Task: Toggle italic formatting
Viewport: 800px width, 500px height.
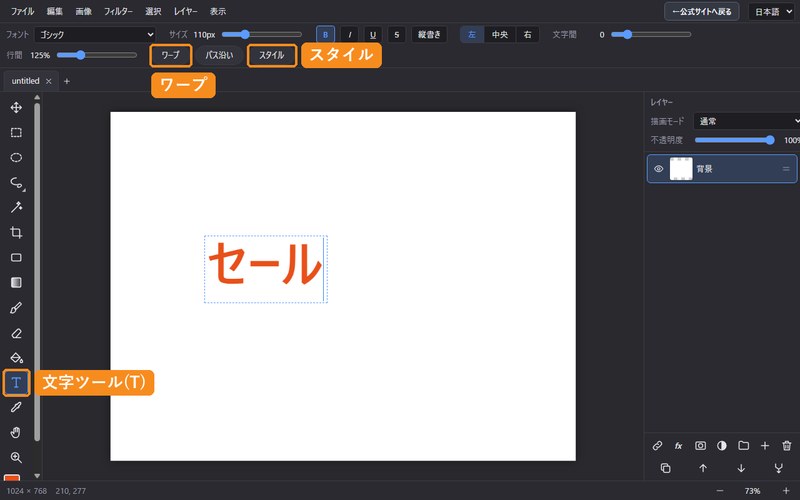Action: pos(349,35)
